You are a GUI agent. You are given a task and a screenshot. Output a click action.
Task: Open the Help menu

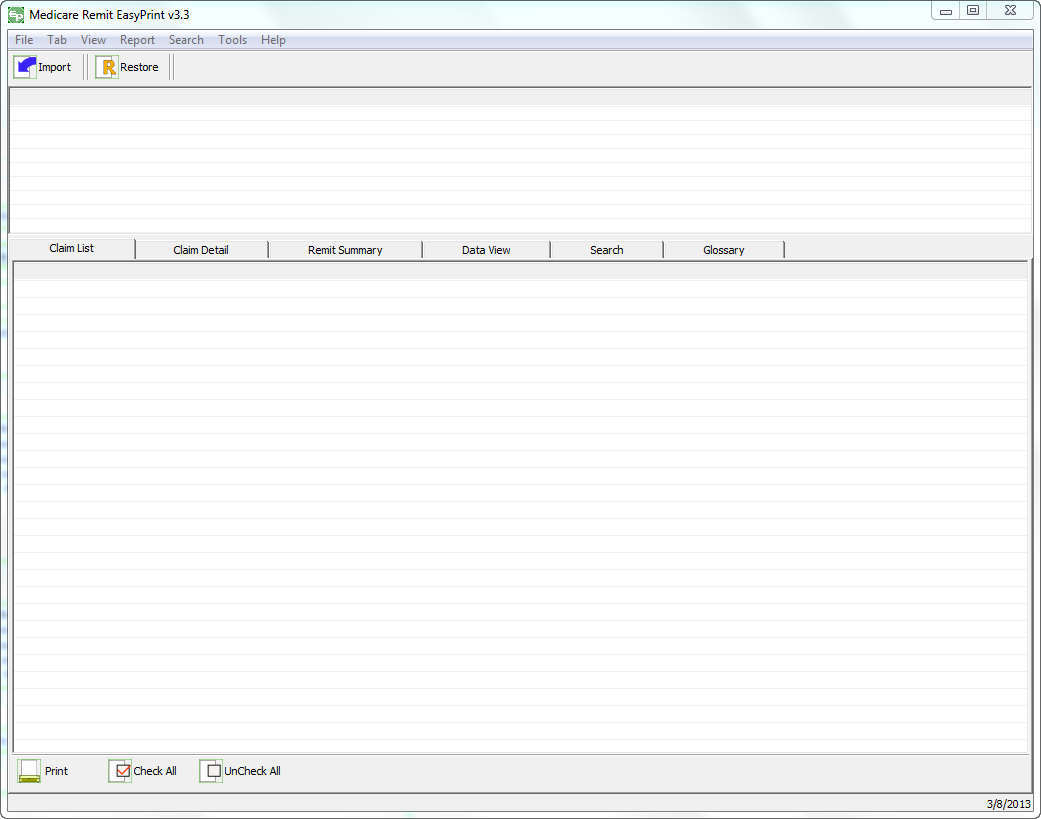click(x=272, y=40)
